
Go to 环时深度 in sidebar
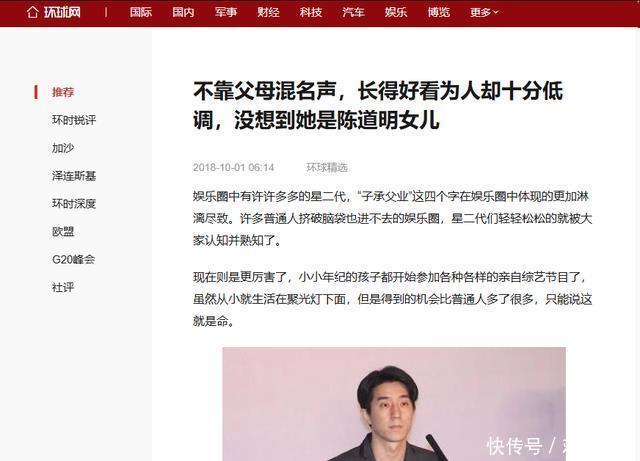[74, 204]
